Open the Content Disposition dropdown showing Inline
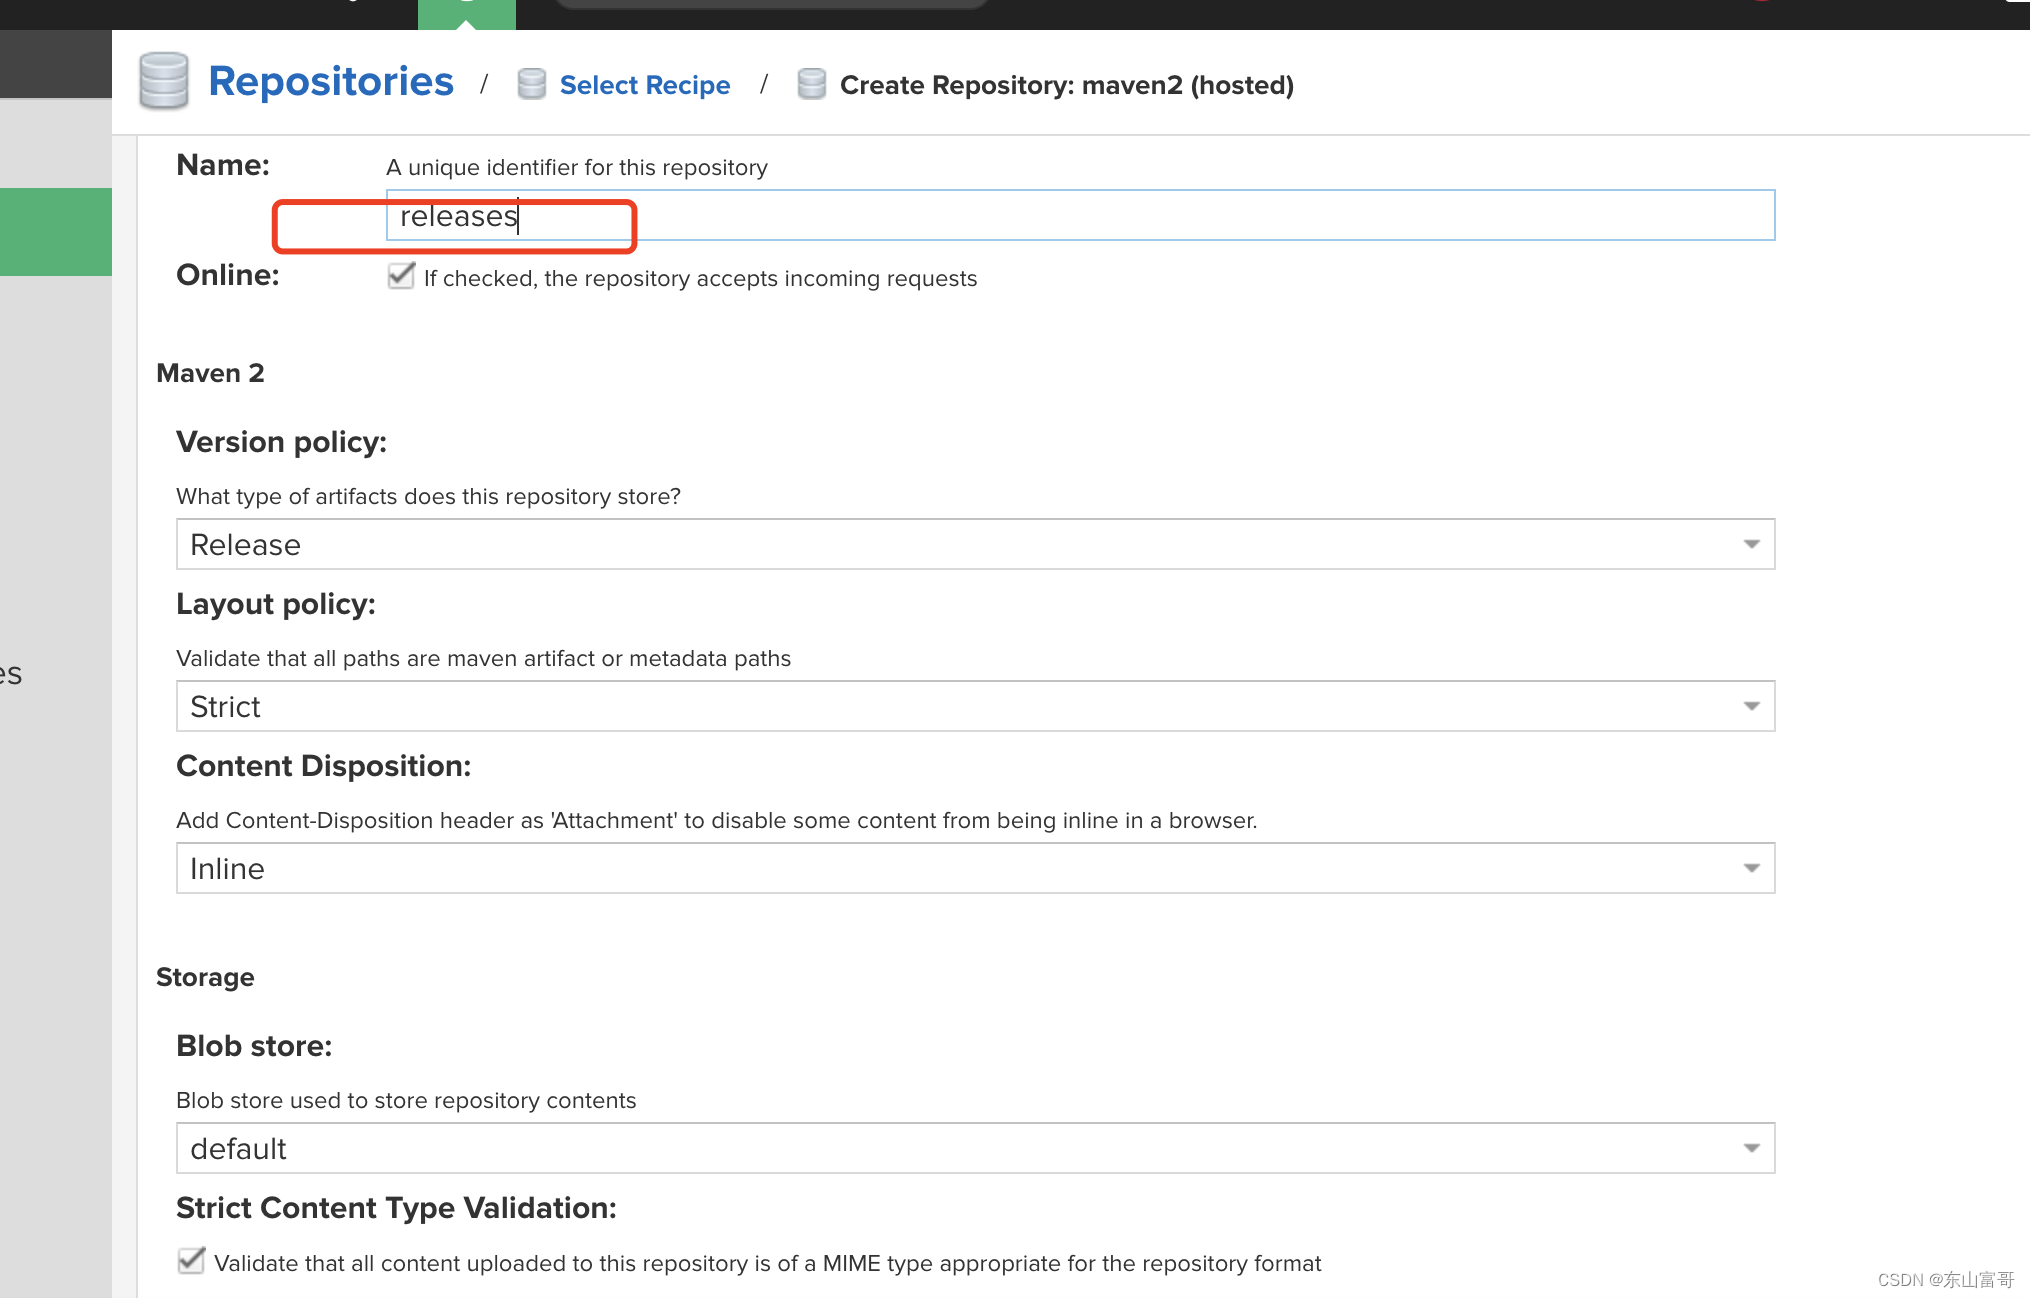The width and height of the screenshot is (2030, 1298). click(975, 868)
